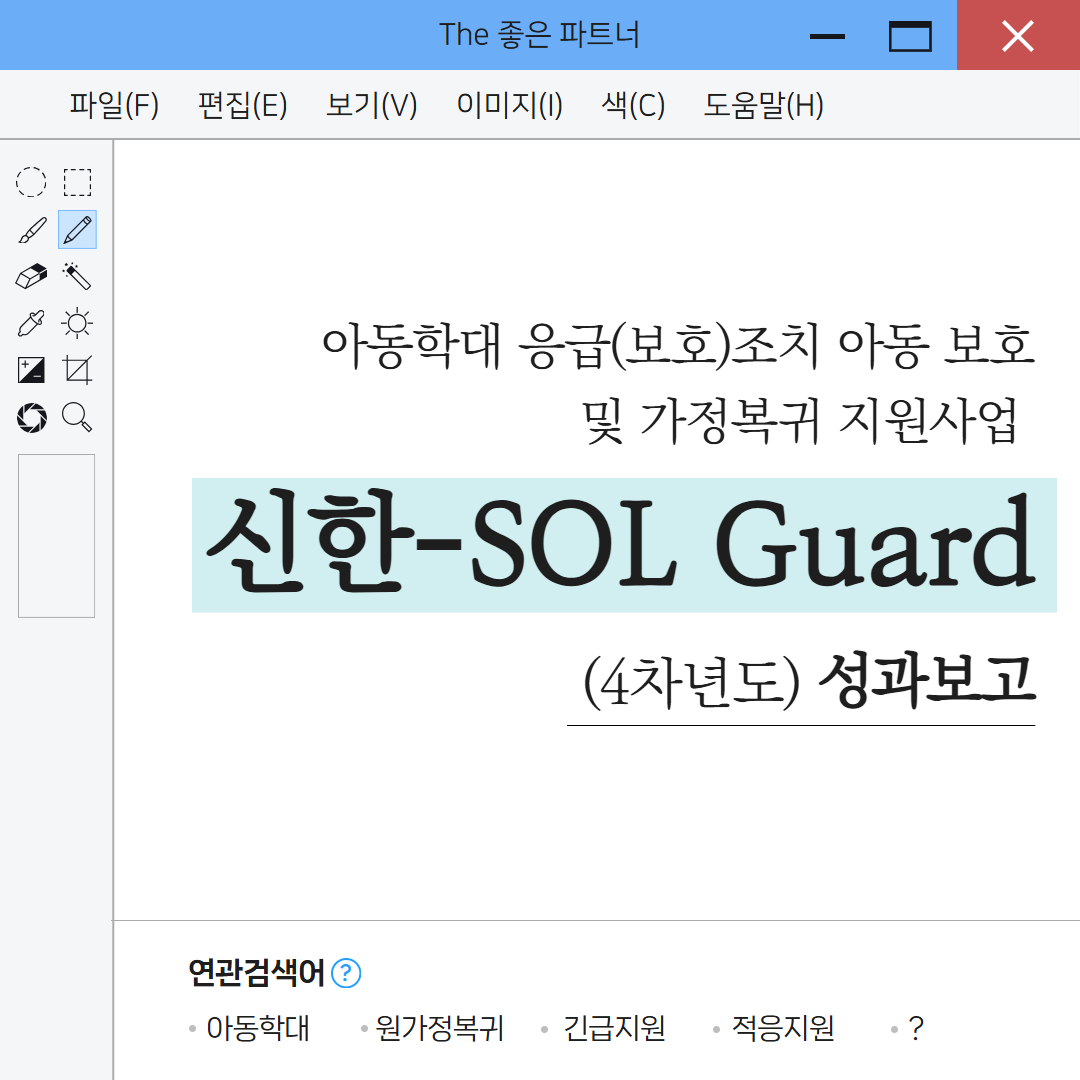
Task: Select the rectangular selection tool
Action: 77,183
